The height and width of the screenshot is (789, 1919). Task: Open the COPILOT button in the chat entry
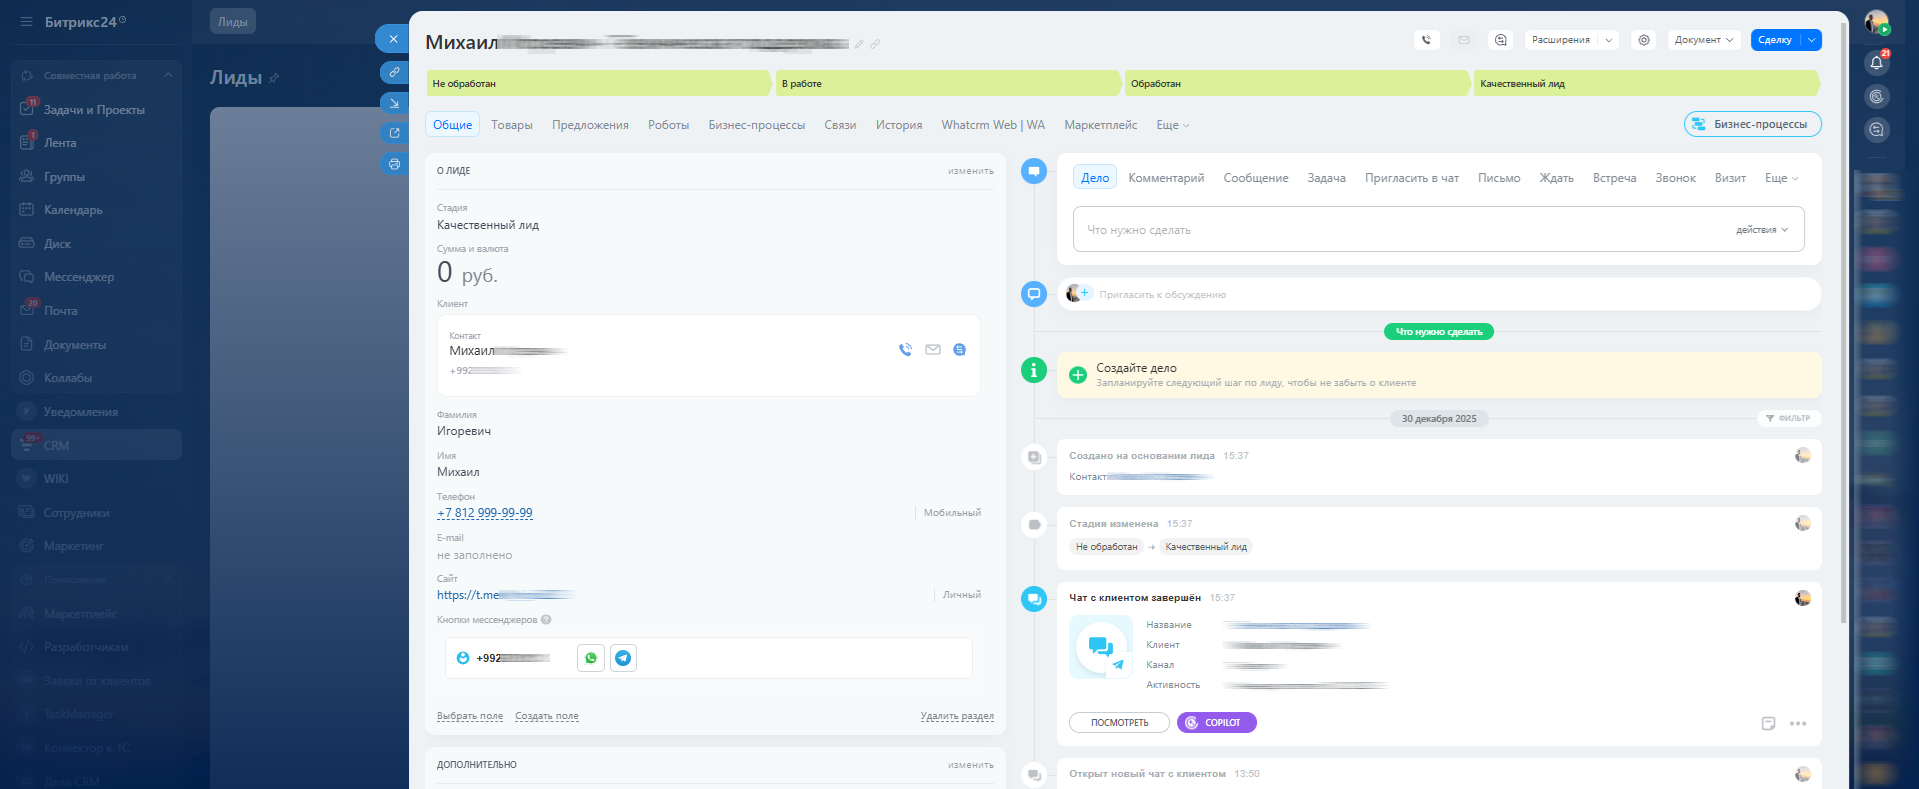(x=1216, y=723)
